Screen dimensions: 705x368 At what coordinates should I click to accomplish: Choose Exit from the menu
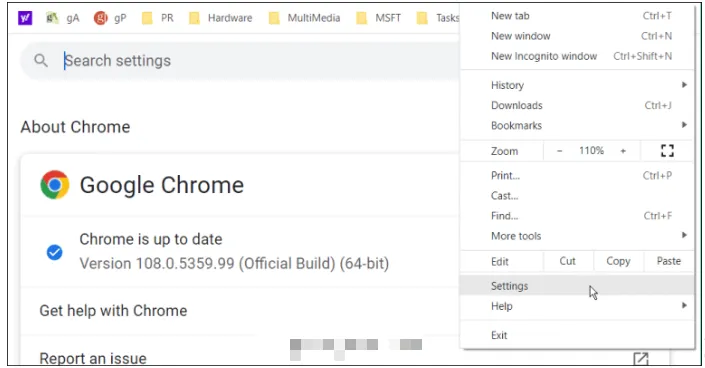point(577,335)
